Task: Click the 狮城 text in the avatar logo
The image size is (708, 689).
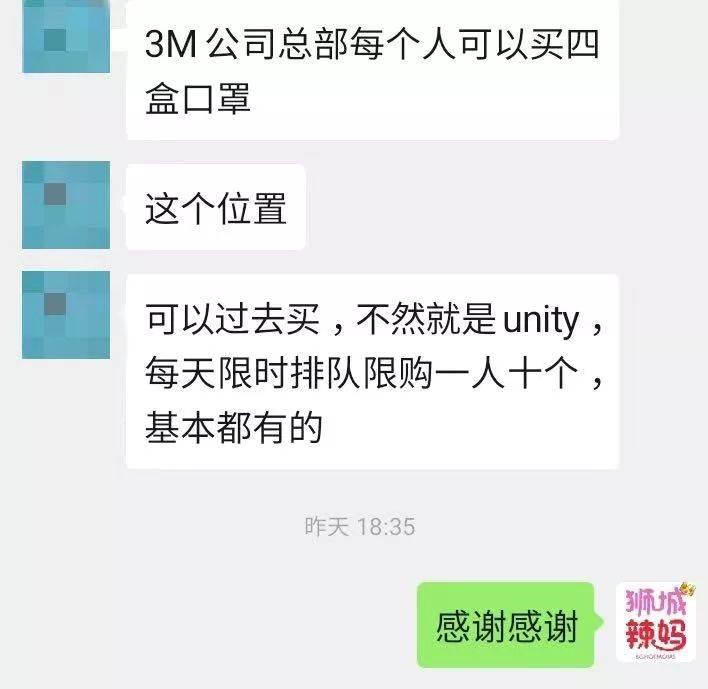Action: (x=655, y=601)
